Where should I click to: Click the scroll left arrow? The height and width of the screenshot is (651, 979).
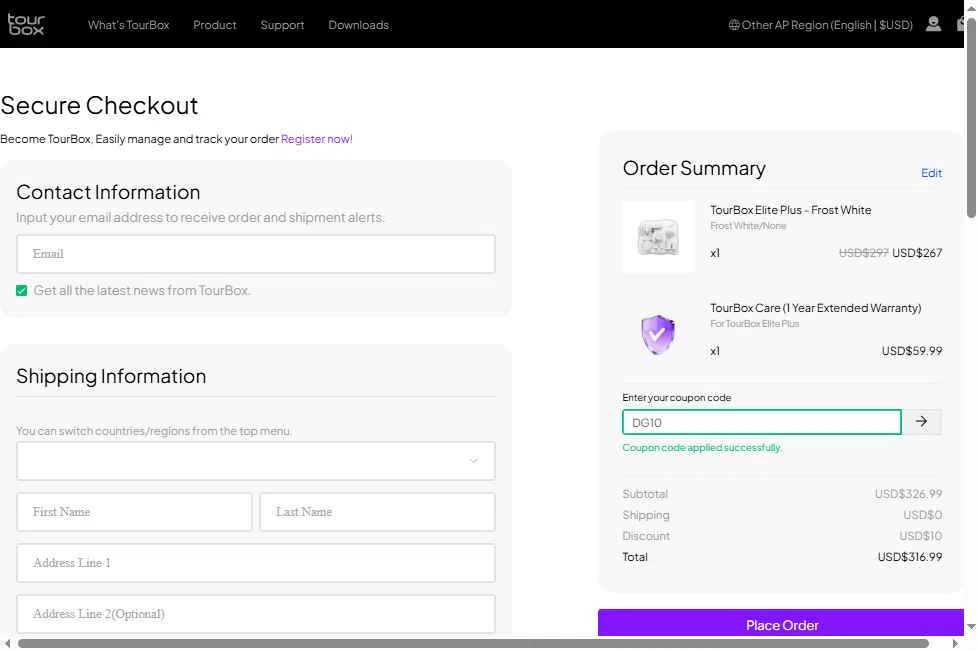pos(7,644)
